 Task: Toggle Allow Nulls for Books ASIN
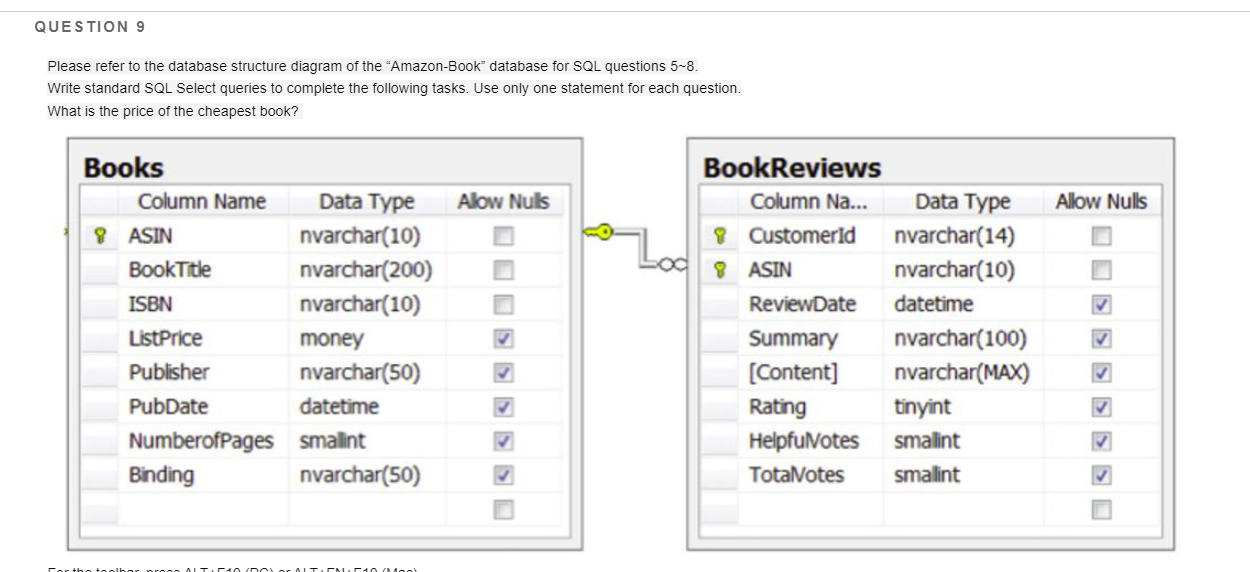click(504, 237)
